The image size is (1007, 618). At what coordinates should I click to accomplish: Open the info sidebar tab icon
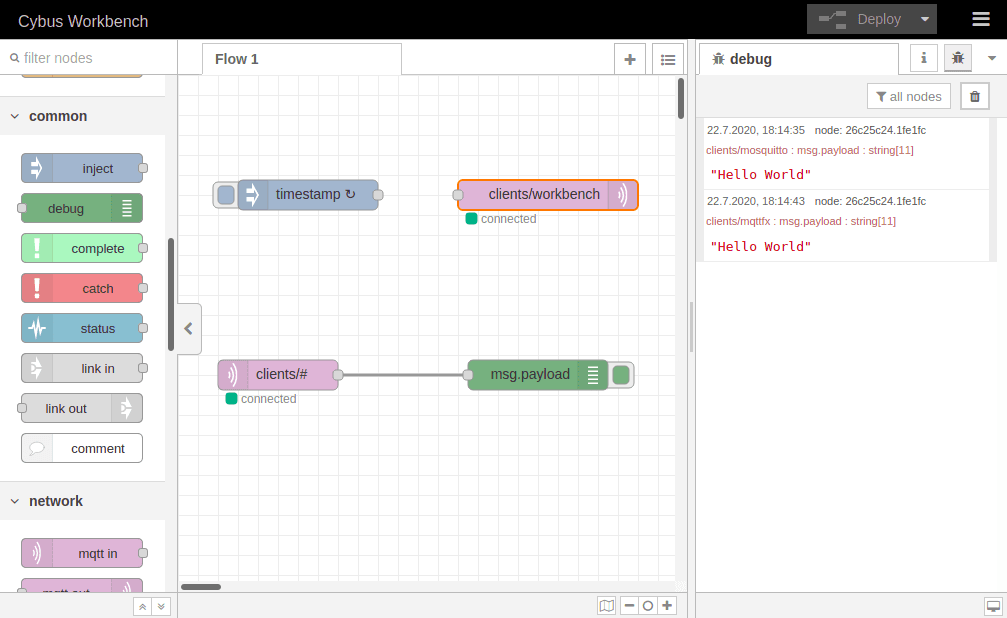[923, 59]
